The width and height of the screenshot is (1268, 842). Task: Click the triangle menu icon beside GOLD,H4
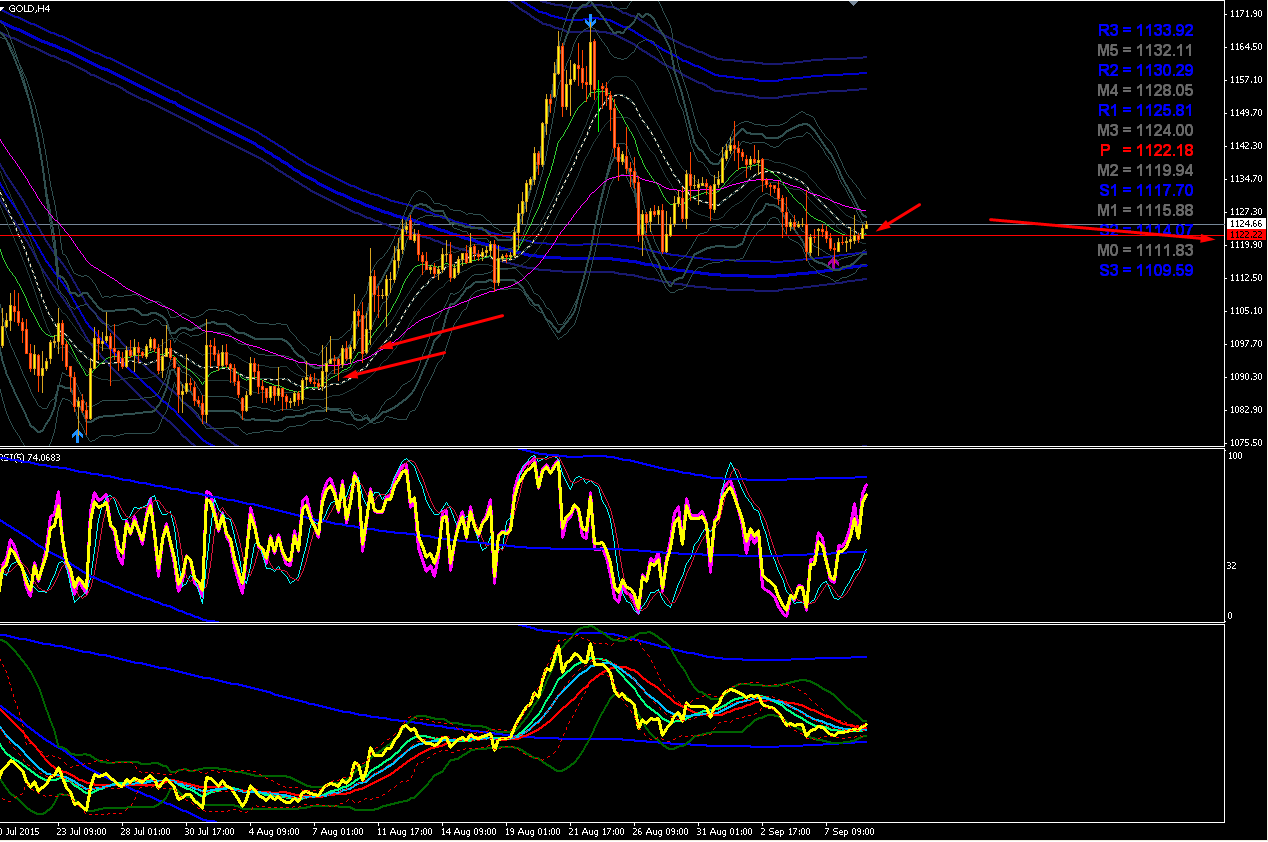[4, 8]
